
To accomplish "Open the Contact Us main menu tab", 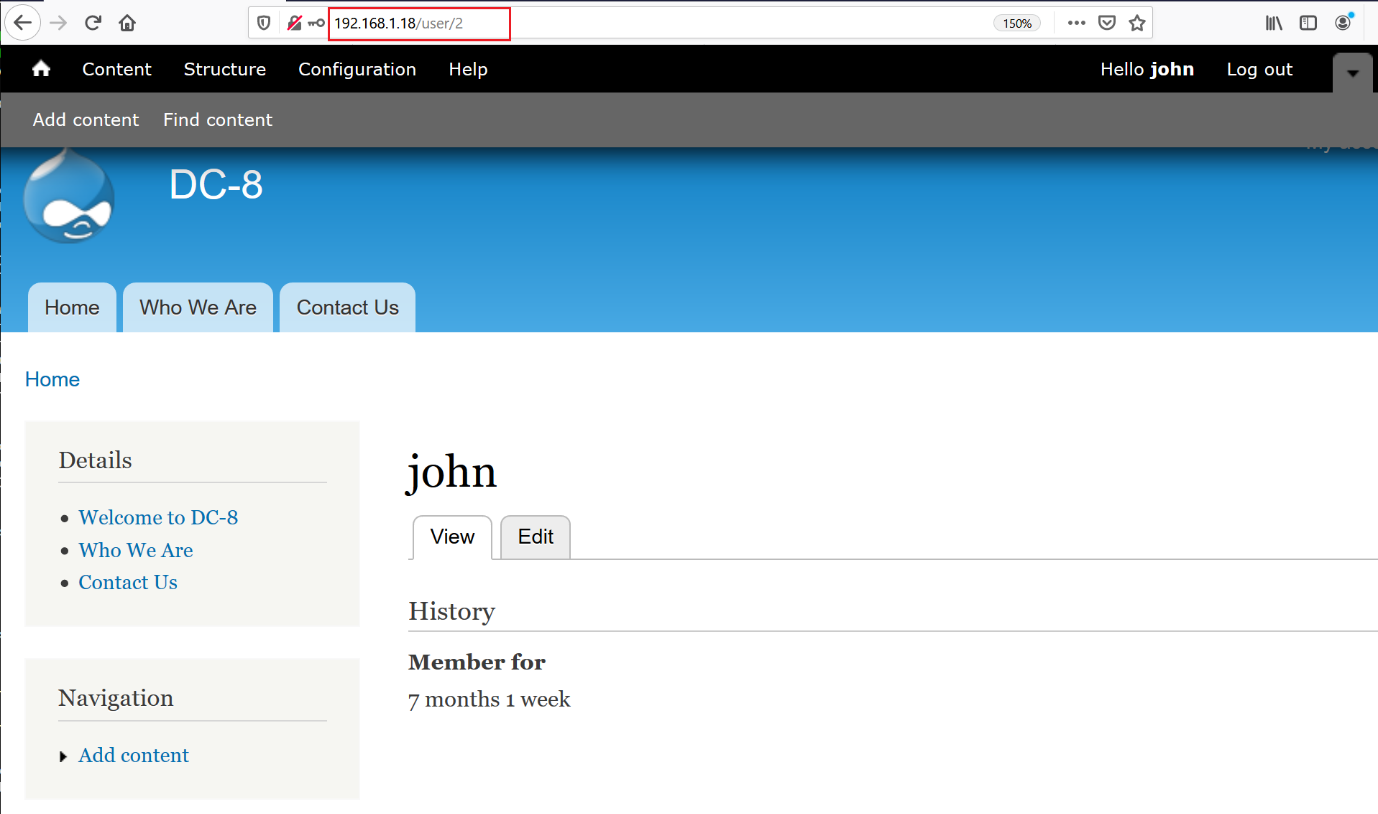I will [347, 308].
